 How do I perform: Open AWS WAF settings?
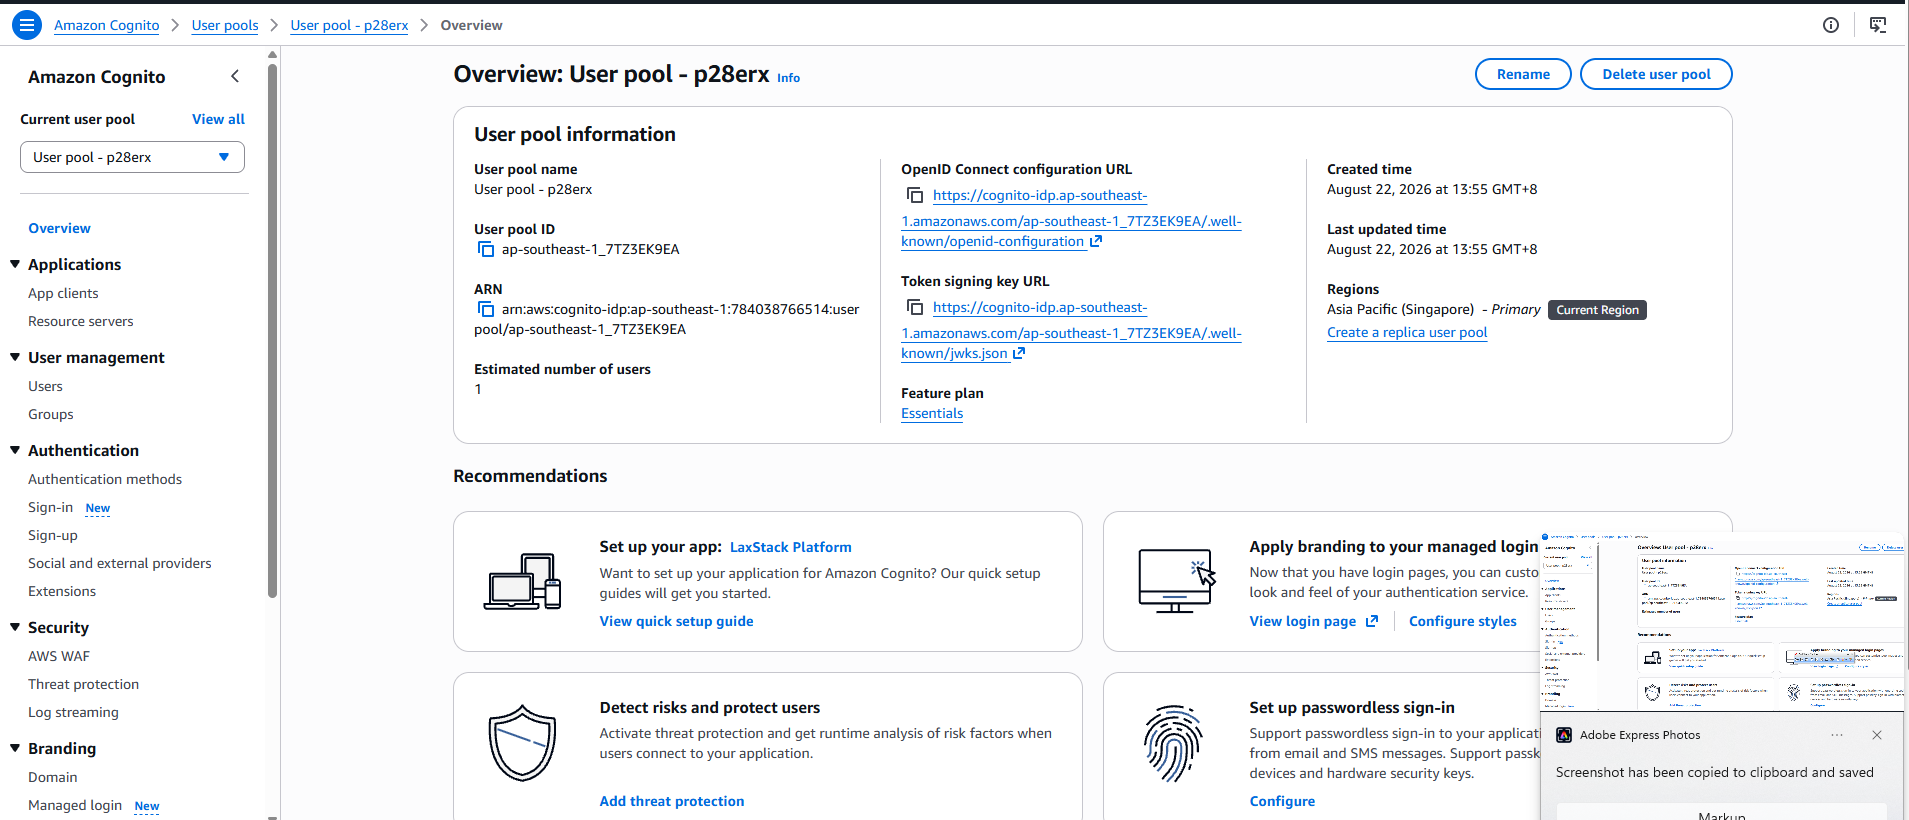59,656
